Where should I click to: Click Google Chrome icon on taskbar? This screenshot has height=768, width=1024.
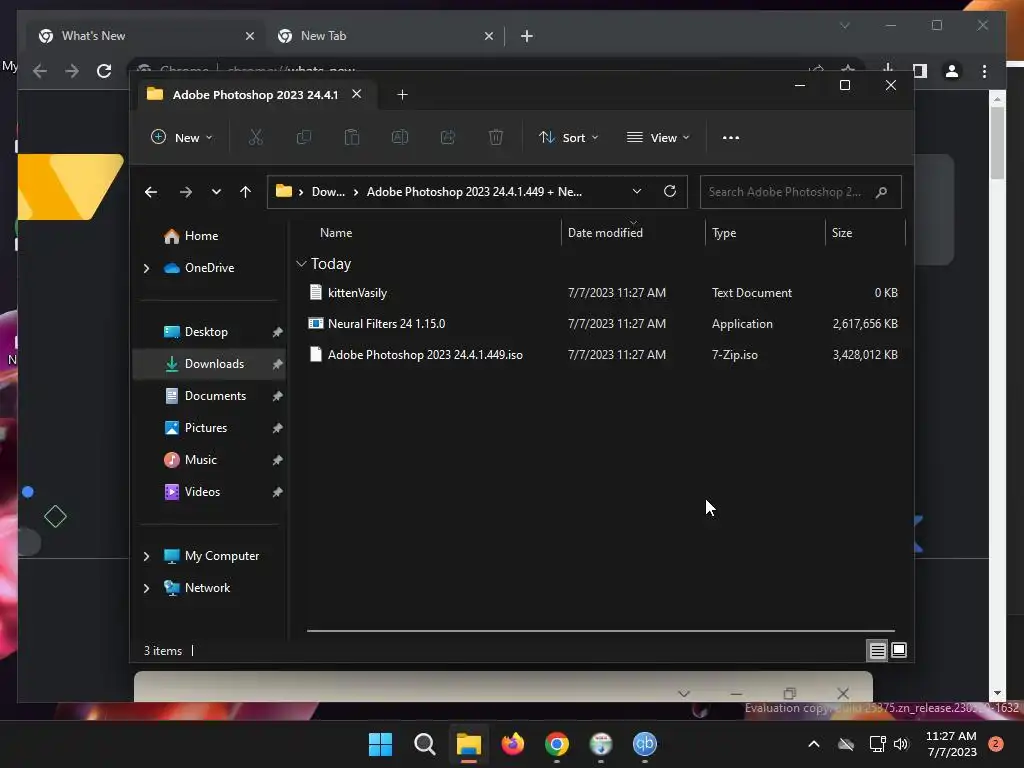(556, 744)
